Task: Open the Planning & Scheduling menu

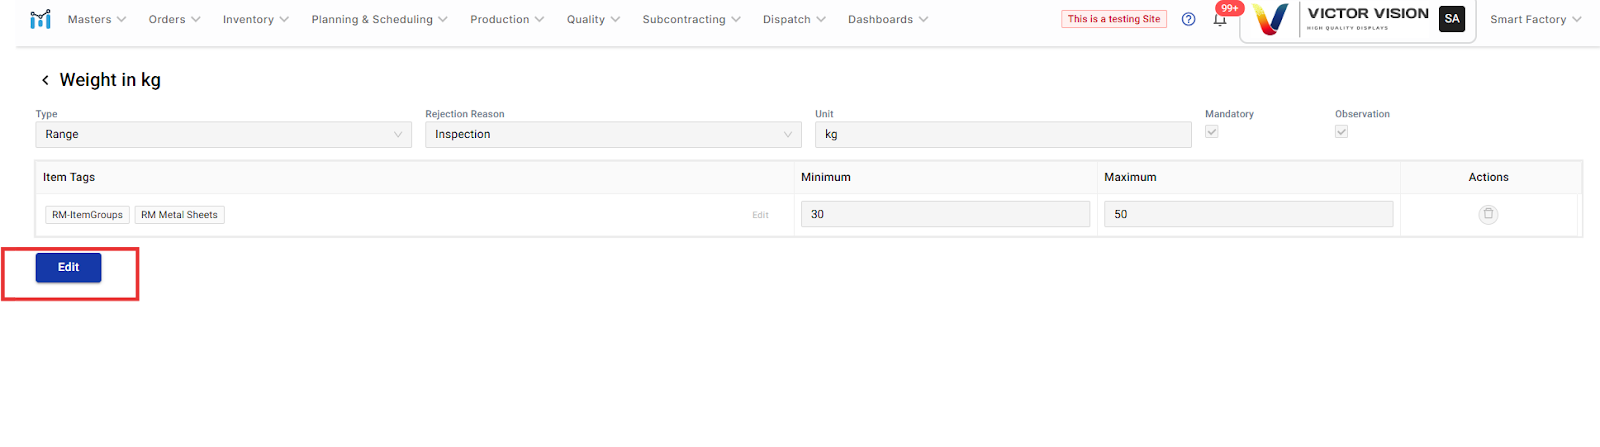Action: (379, 19)
